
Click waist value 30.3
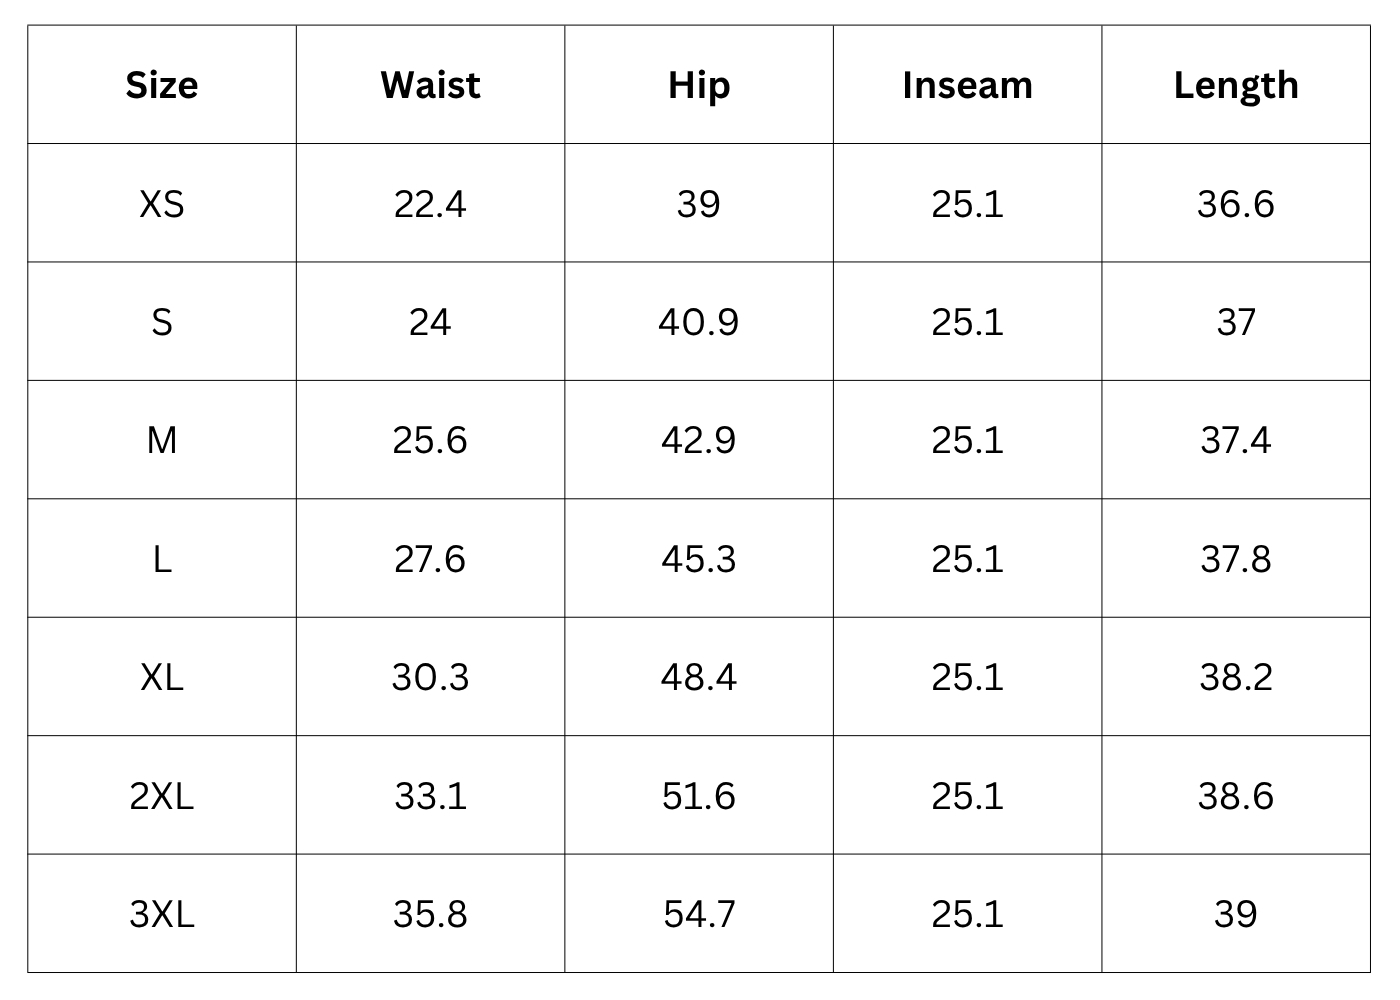(x=430, y=677)
